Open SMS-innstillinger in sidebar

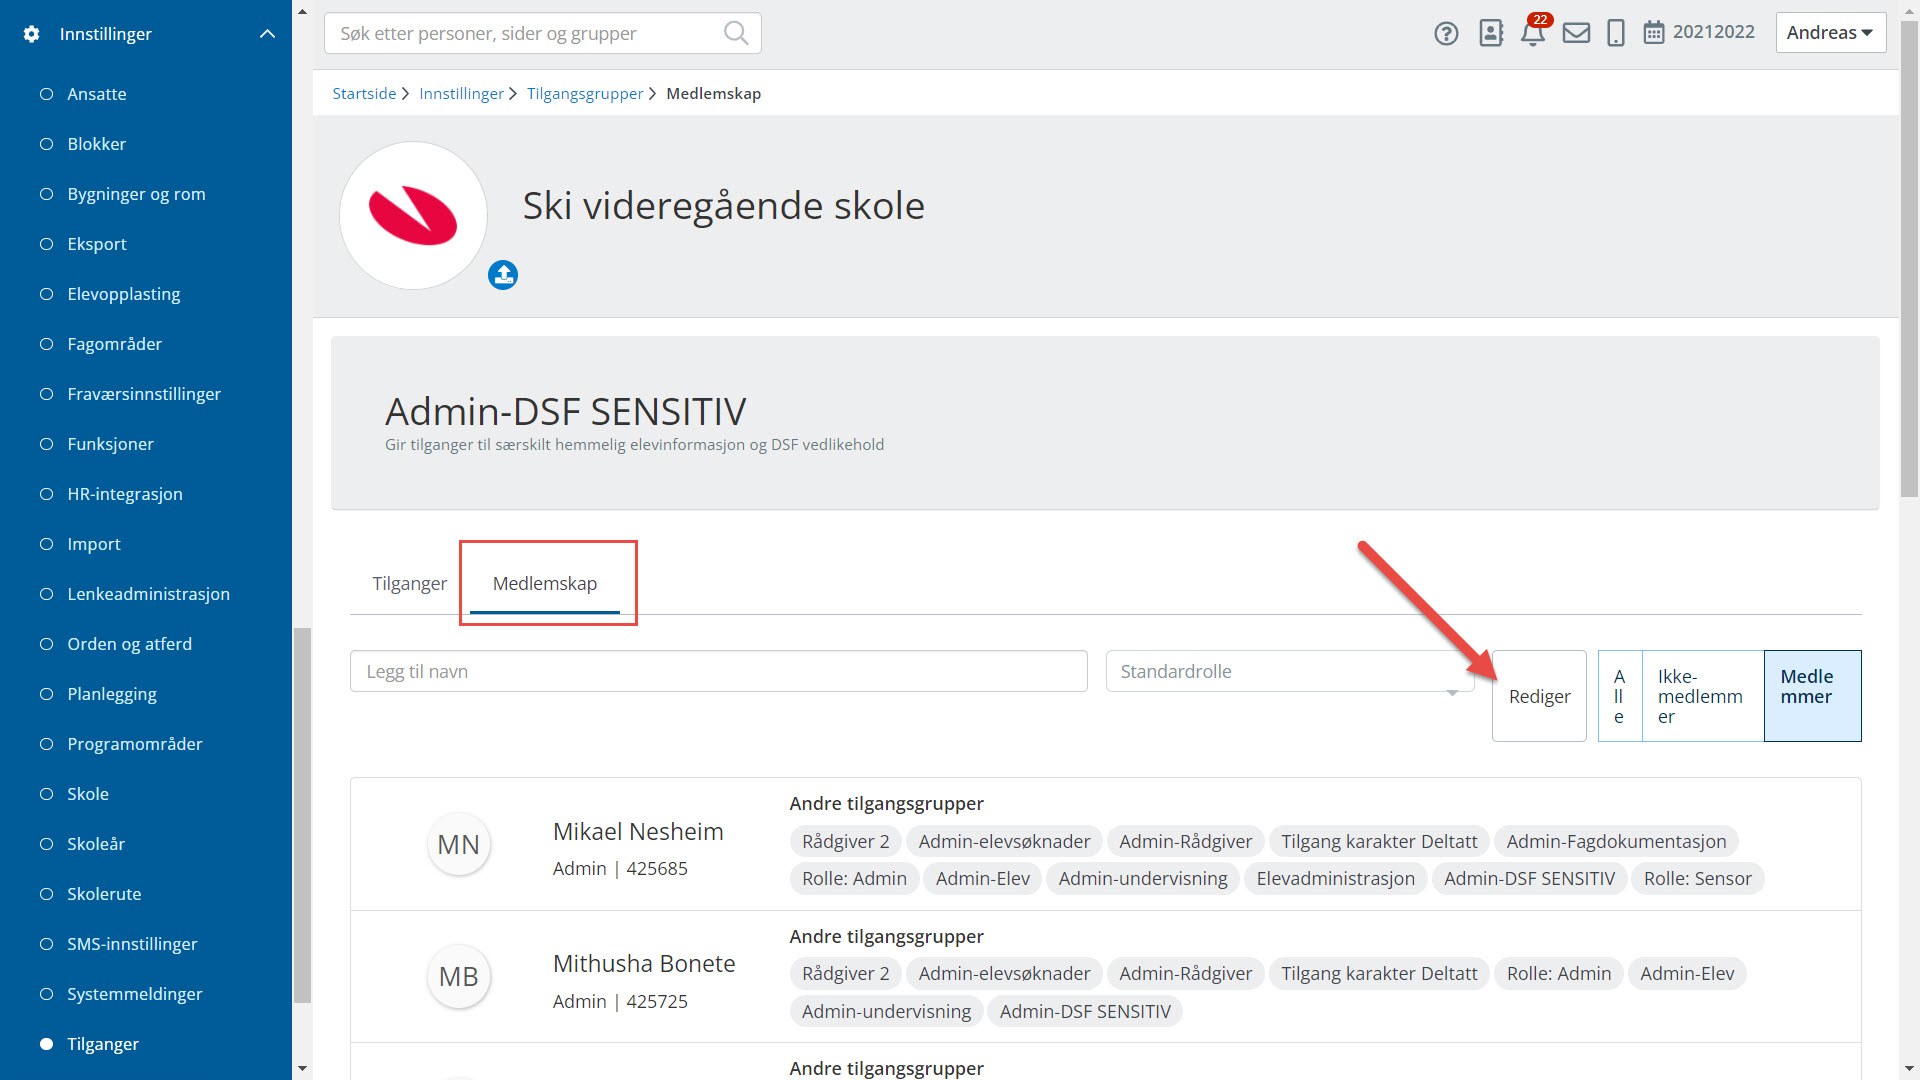[132, 944]
